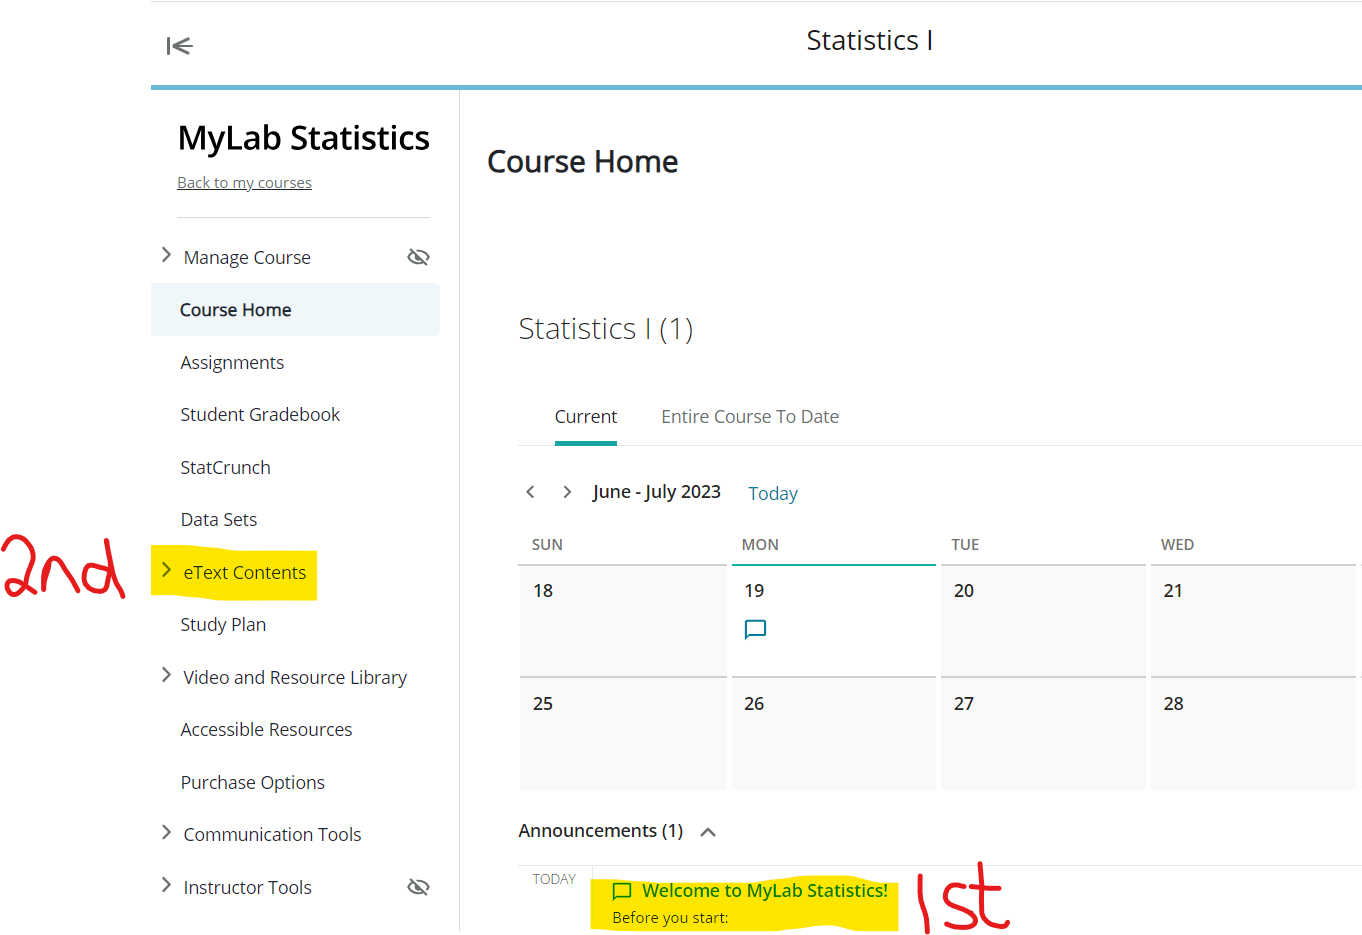Click the 'MON' column header
Viewport: 1362px width, 935px height.
760,545
